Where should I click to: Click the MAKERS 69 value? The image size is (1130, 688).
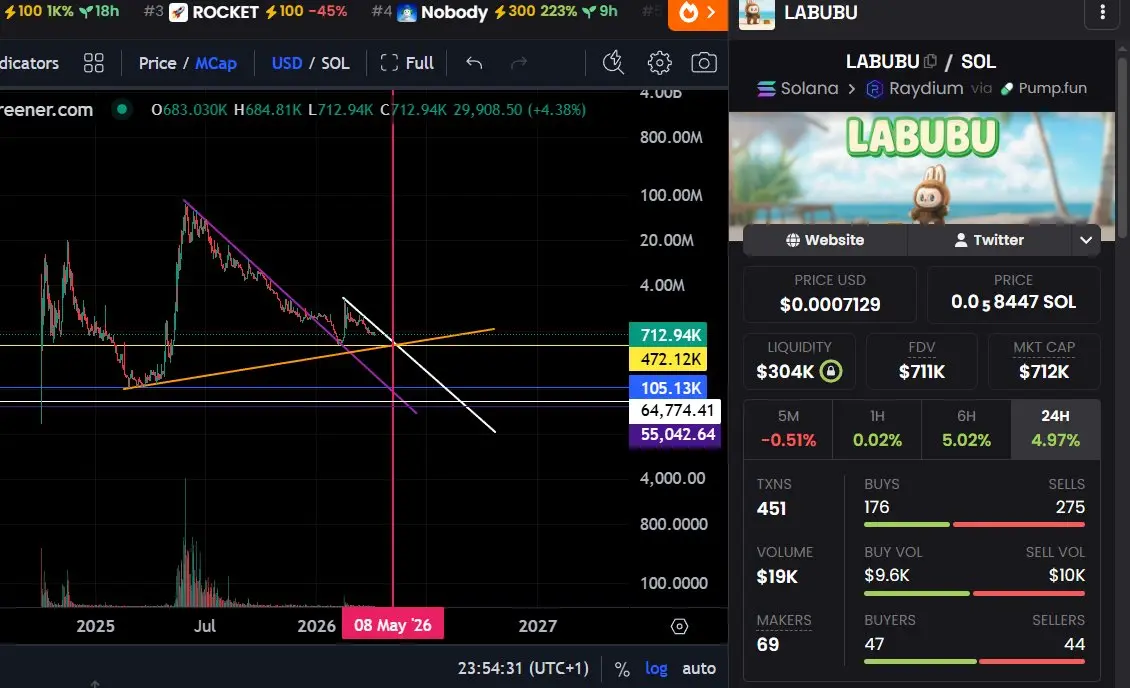point(768,645)
